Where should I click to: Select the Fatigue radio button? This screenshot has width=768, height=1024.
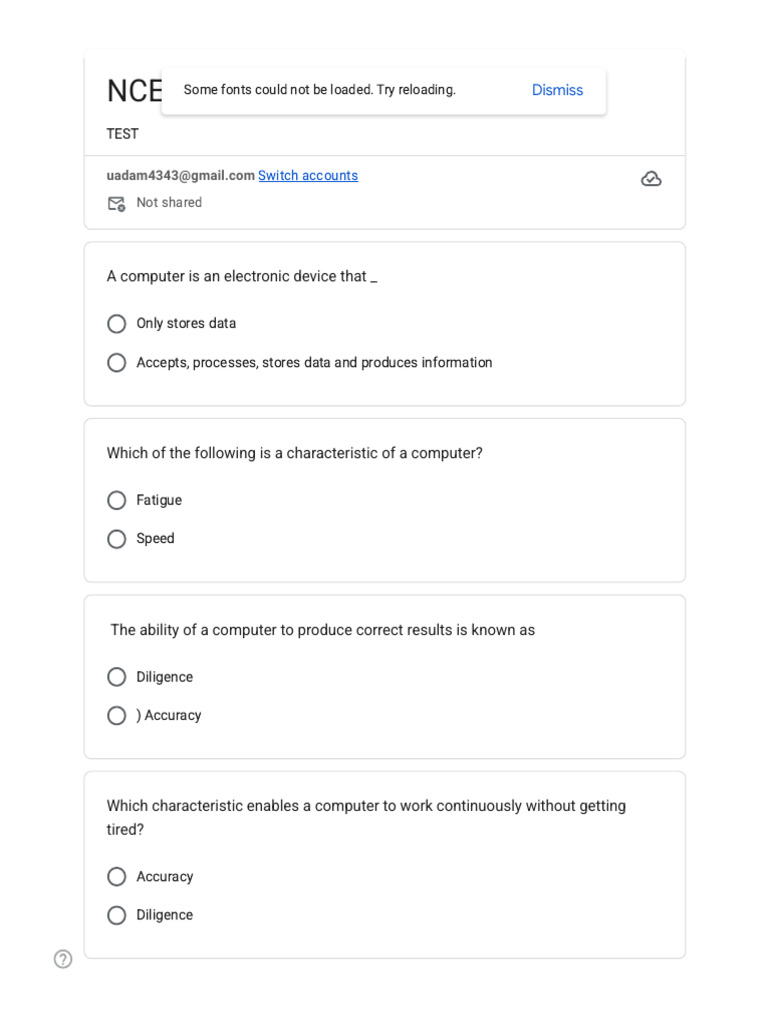click(x=117, y=500)
